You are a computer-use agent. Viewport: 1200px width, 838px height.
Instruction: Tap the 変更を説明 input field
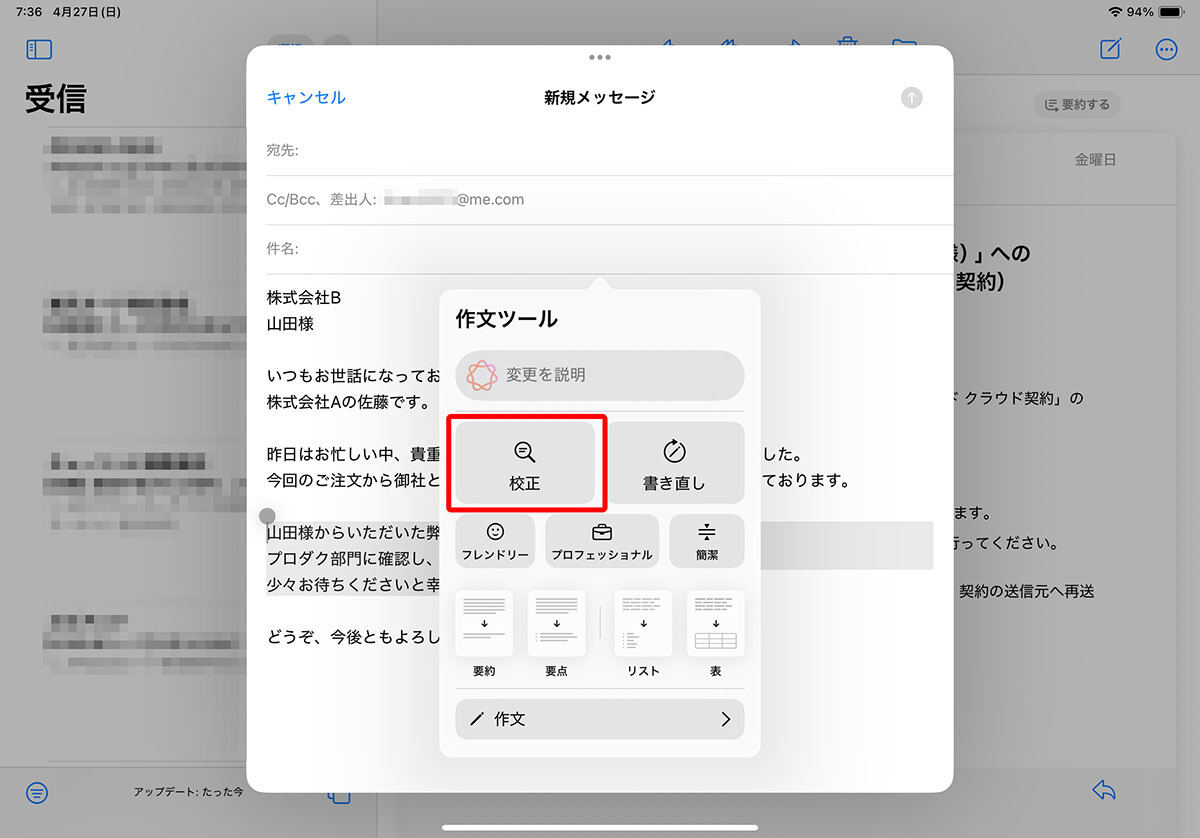(x=600, y=375)
